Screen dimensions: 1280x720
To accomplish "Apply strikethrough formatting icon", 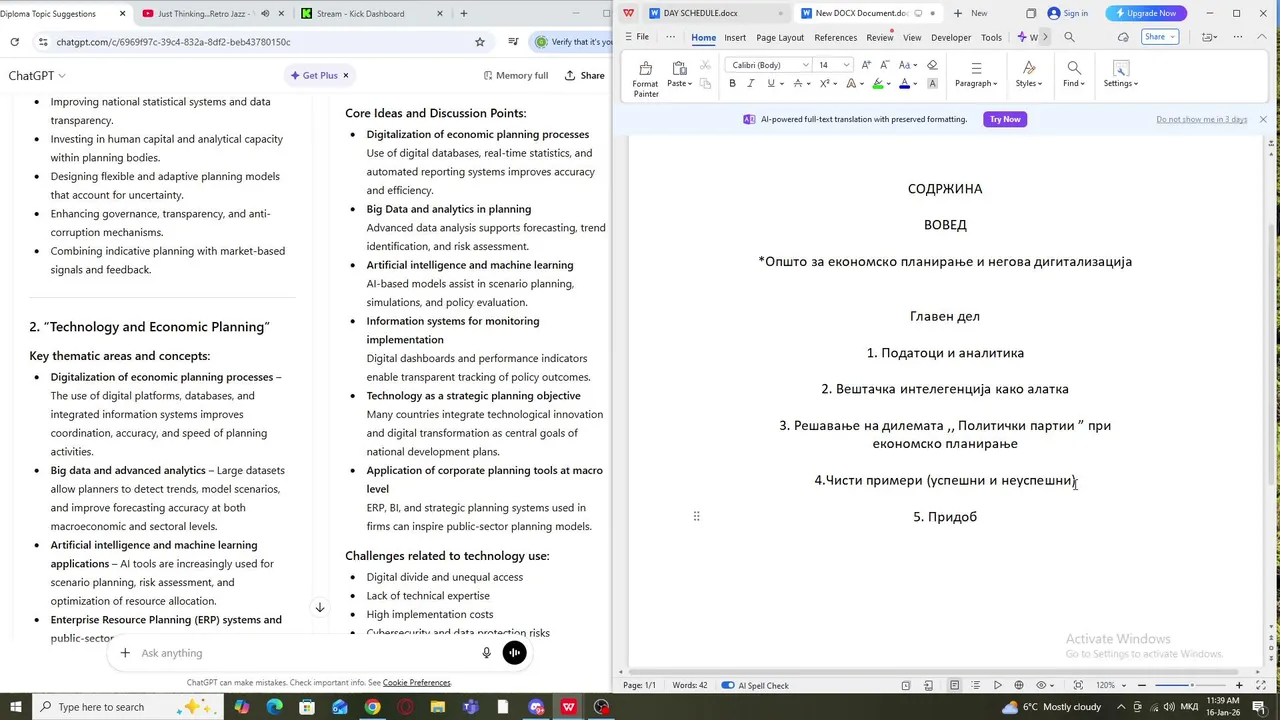I will tap(798, 83).
